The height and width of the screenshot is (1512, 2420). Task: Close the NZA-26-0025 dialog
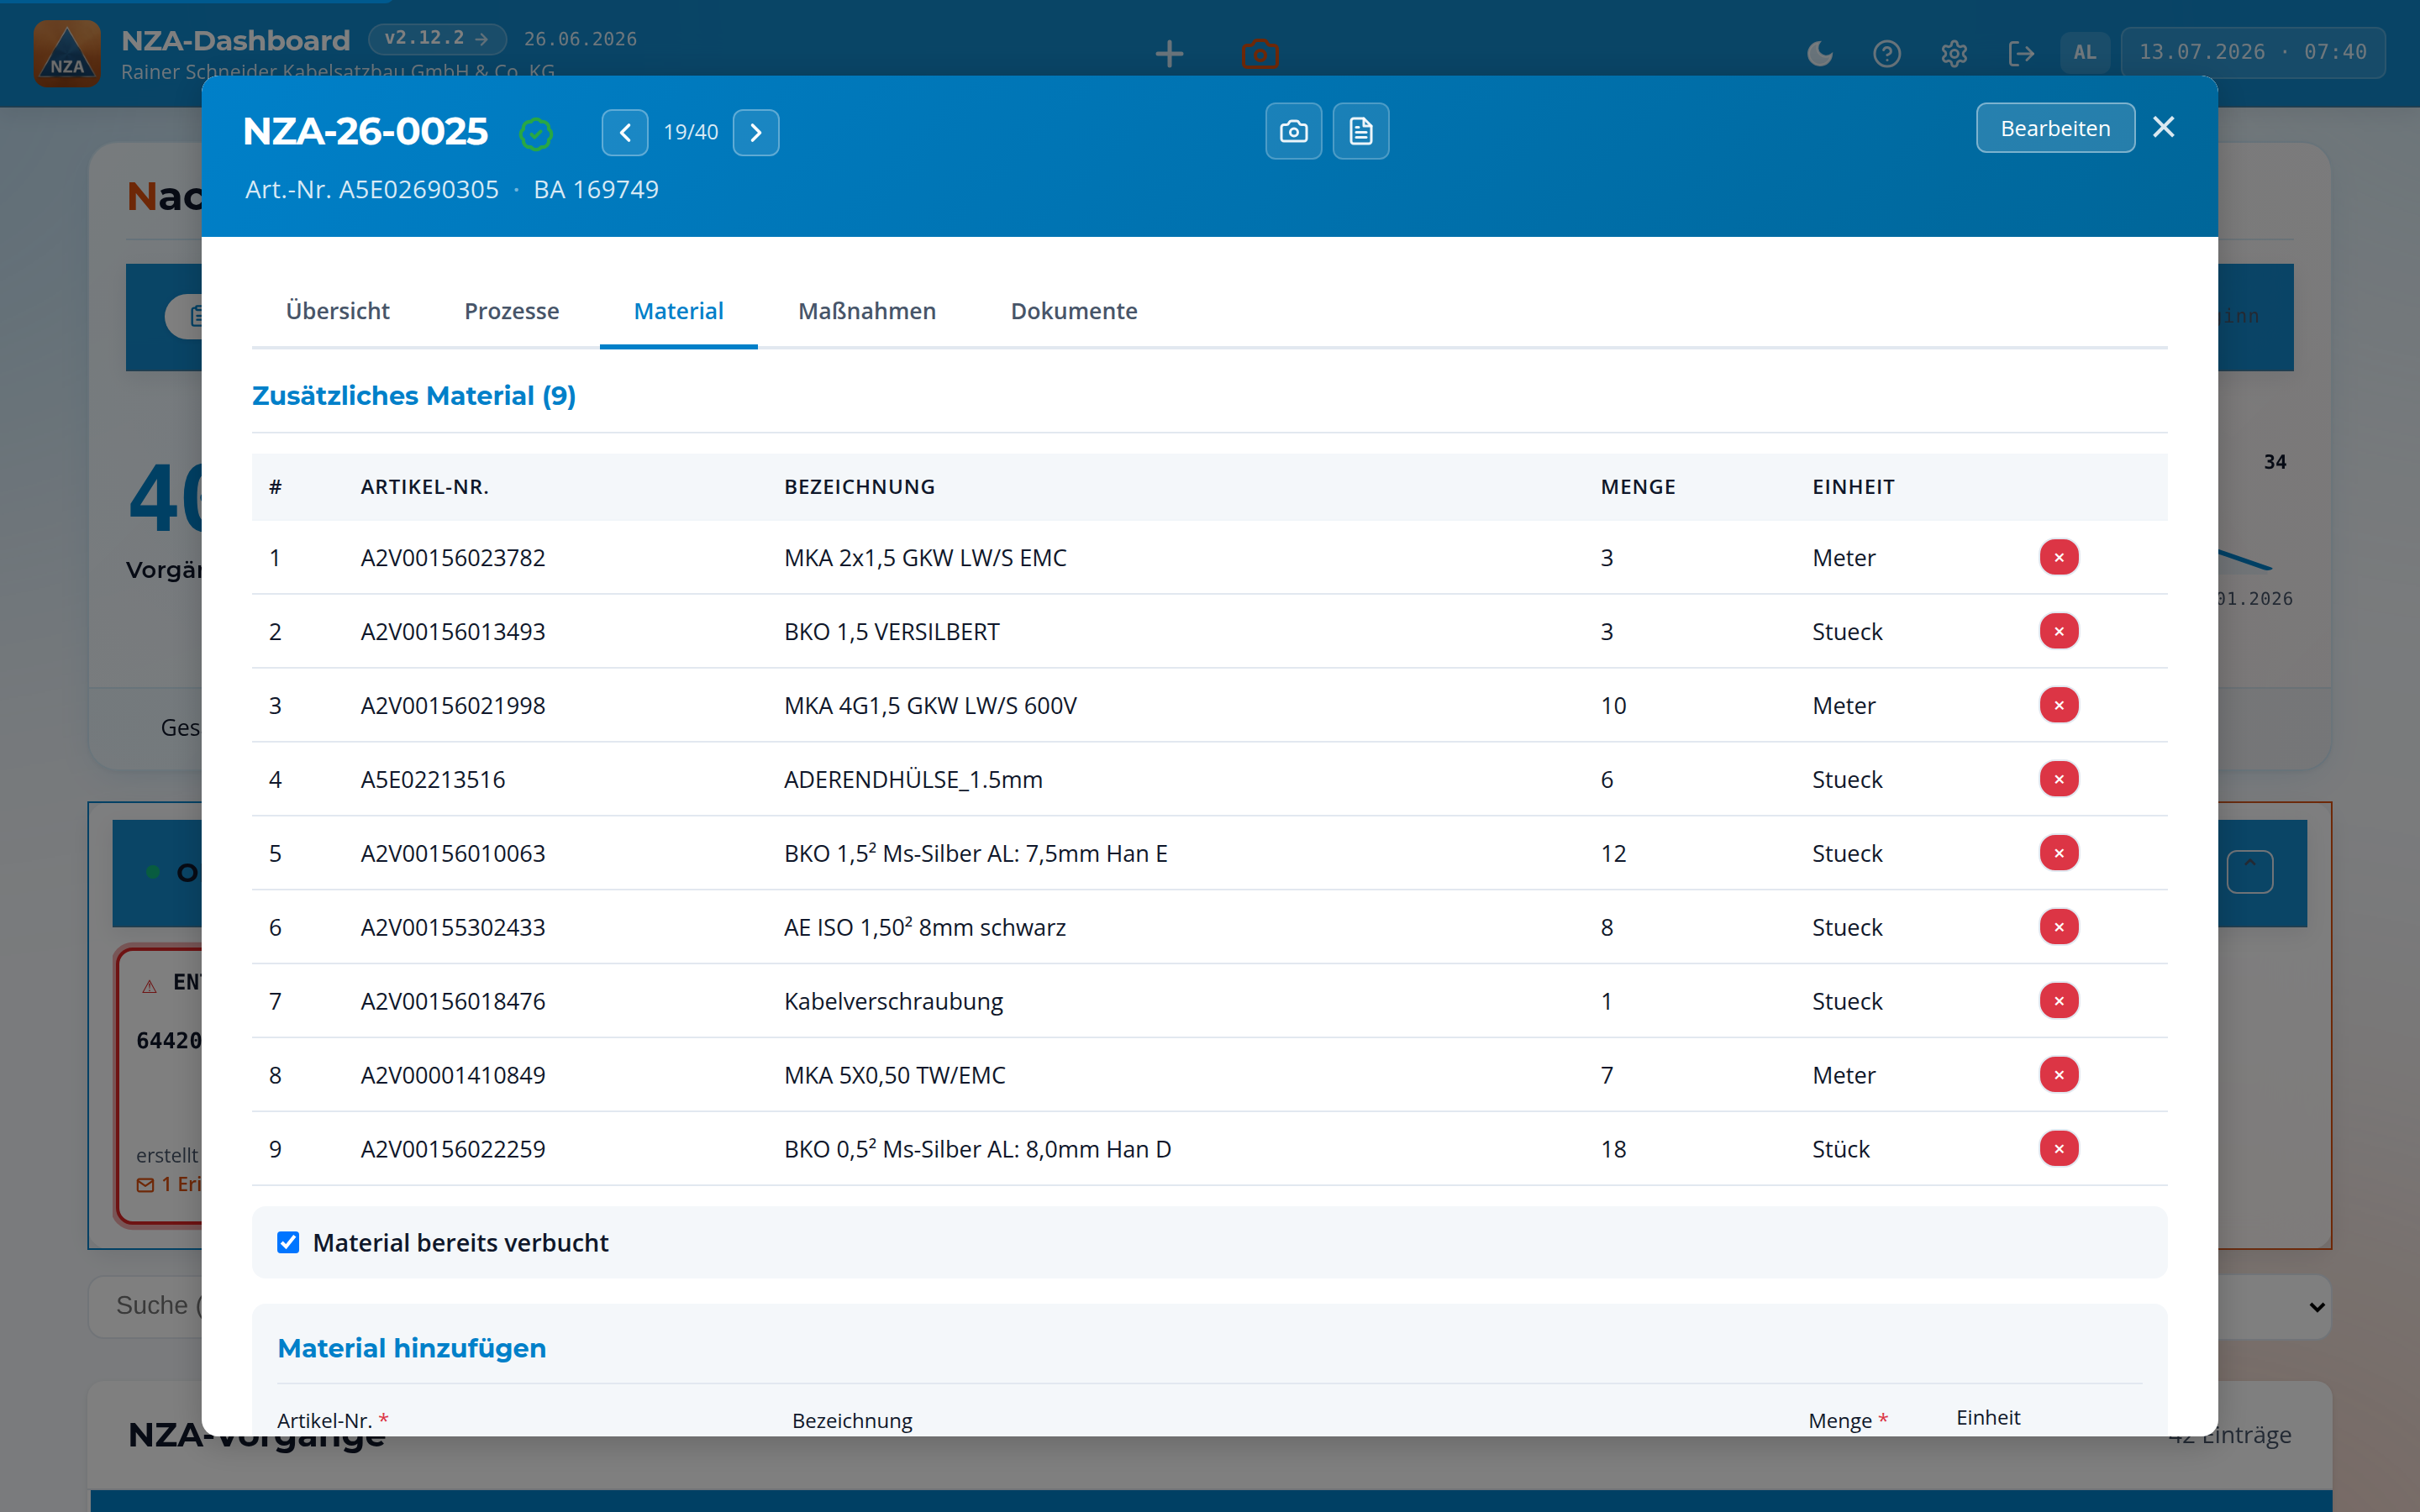[x=2164, y=127]
